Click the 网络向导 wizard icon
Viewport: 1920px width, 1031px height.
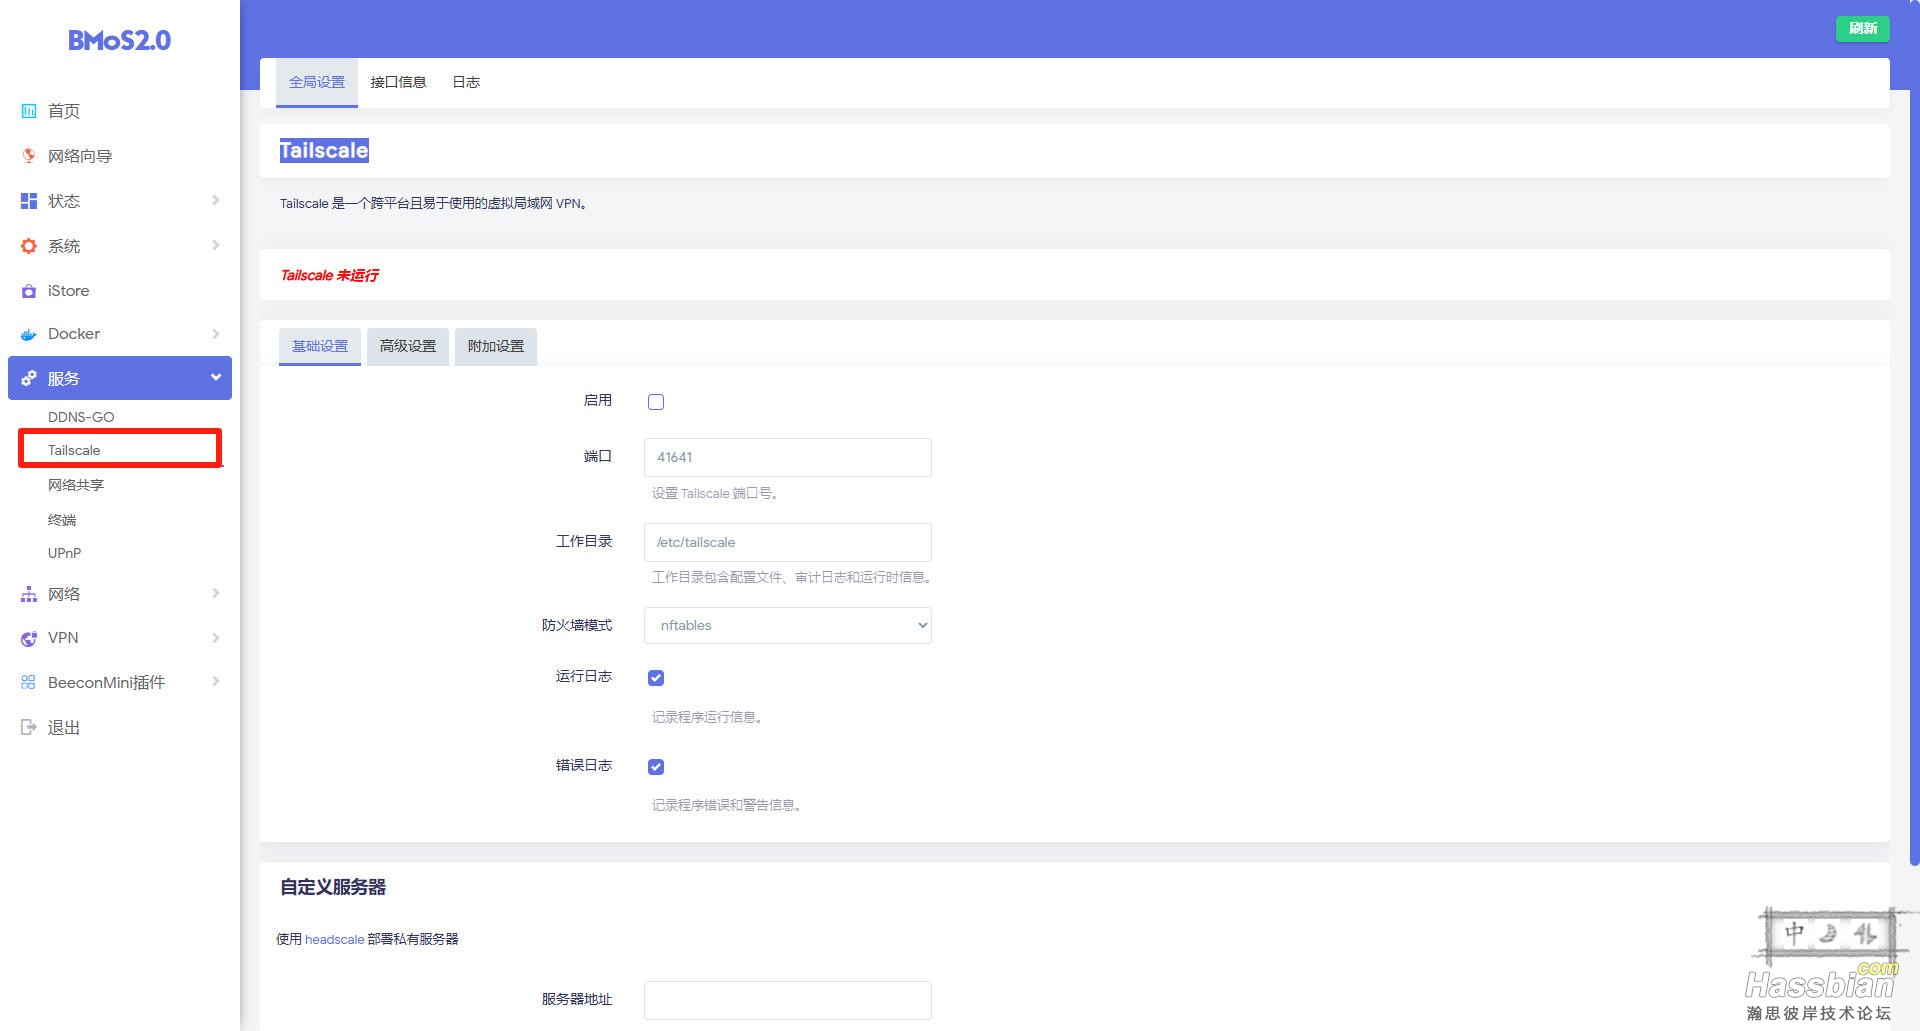pos(29,156)
